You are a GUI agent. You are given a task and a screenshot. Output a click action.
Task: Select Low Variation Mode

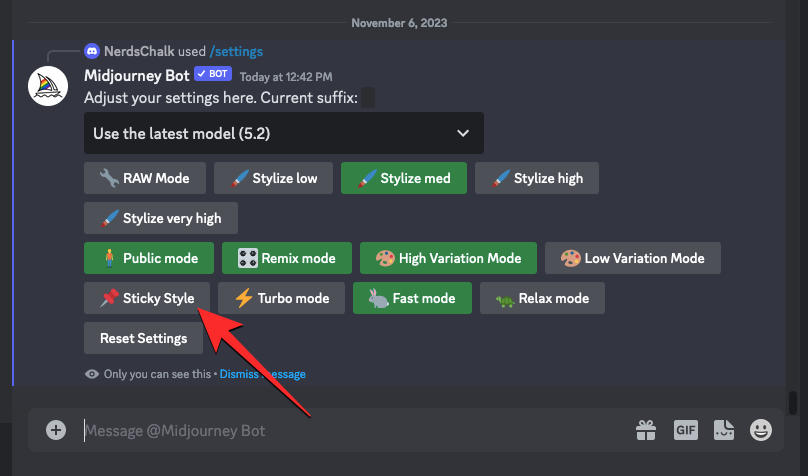634,258
